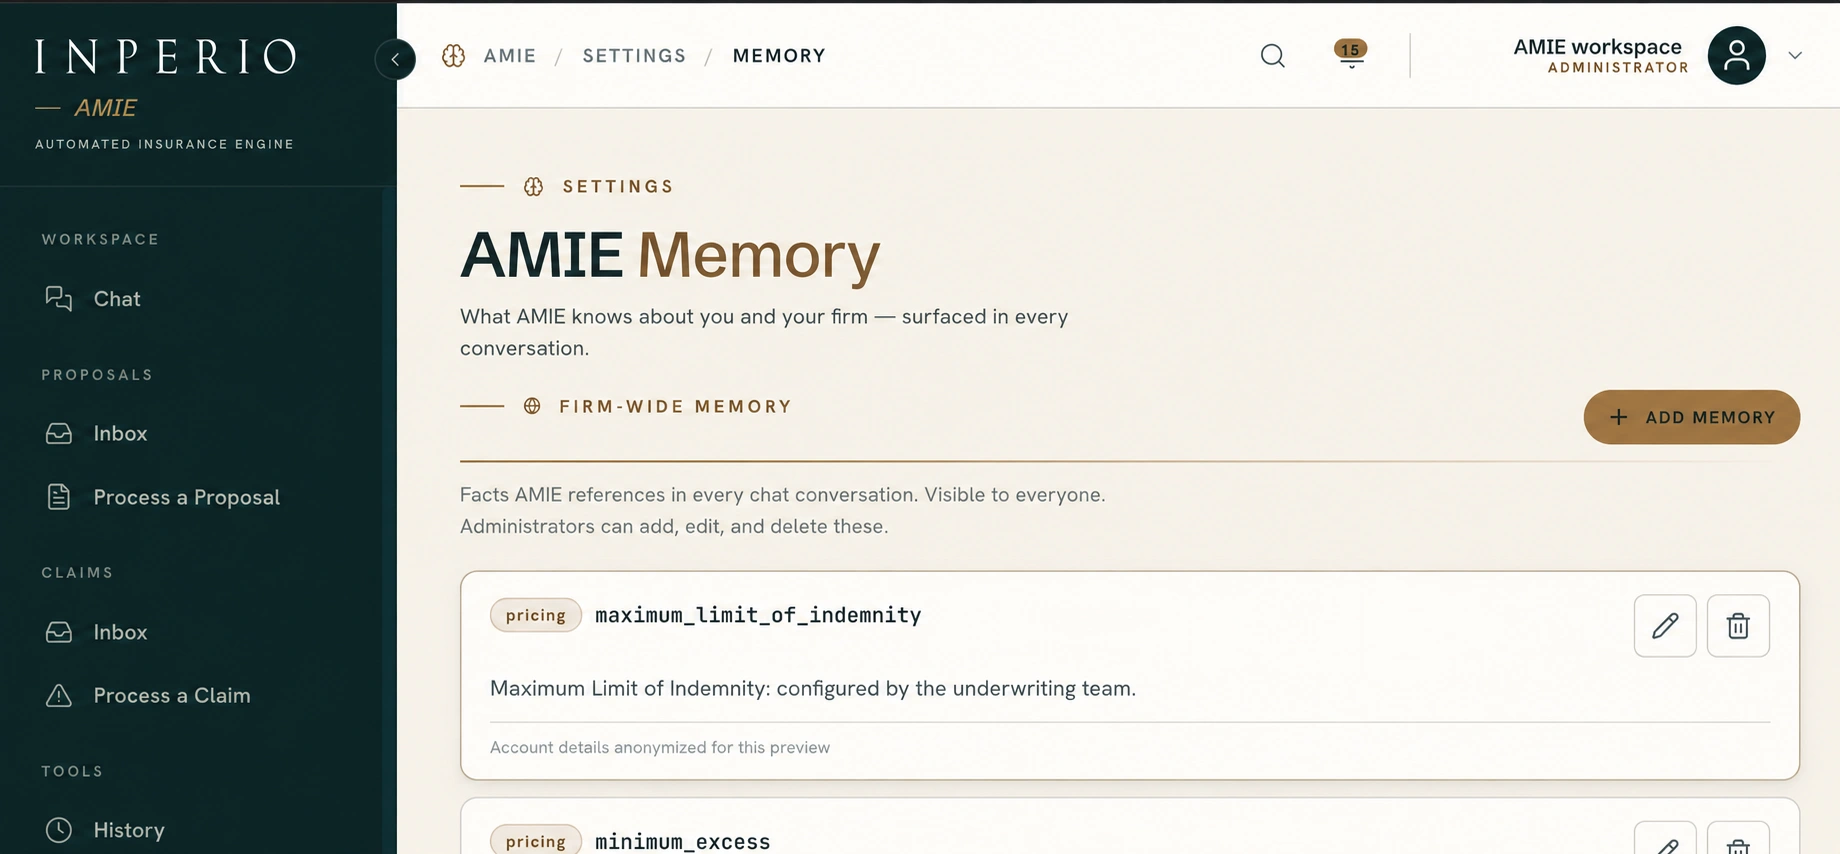
Task: Click the brain icon beside AMIE breadcrumb
Action: (453, 56)
